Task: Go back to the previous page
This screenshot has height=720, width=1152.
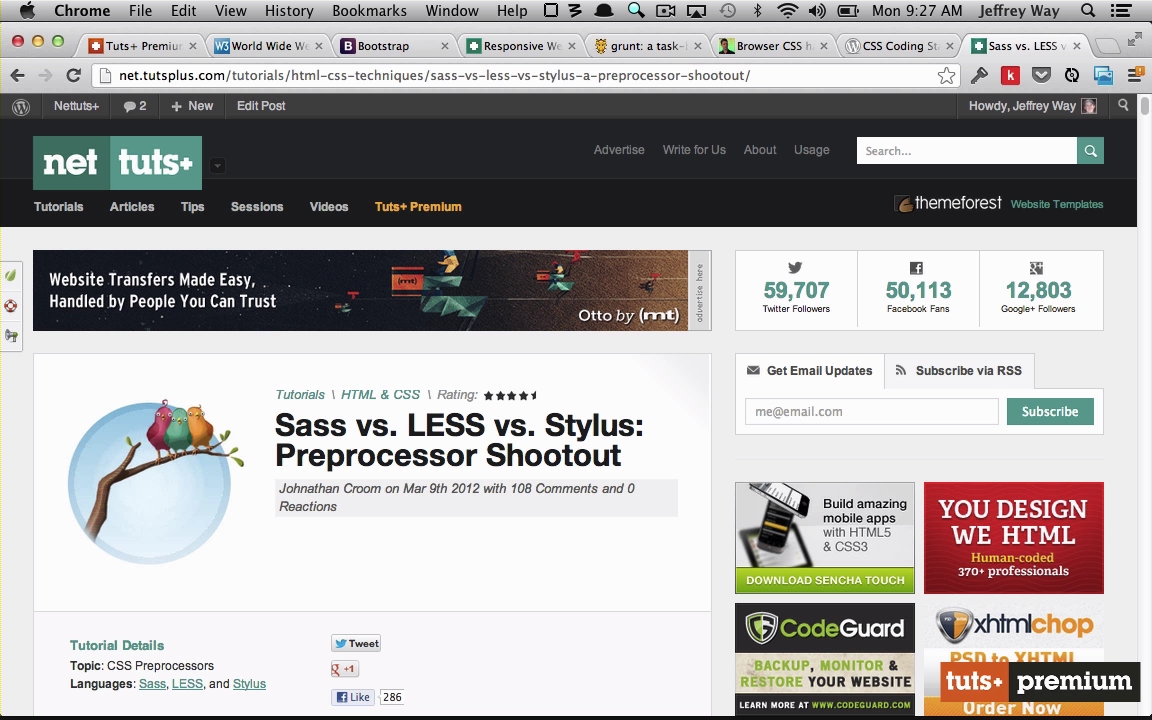Action: [18, 75]
